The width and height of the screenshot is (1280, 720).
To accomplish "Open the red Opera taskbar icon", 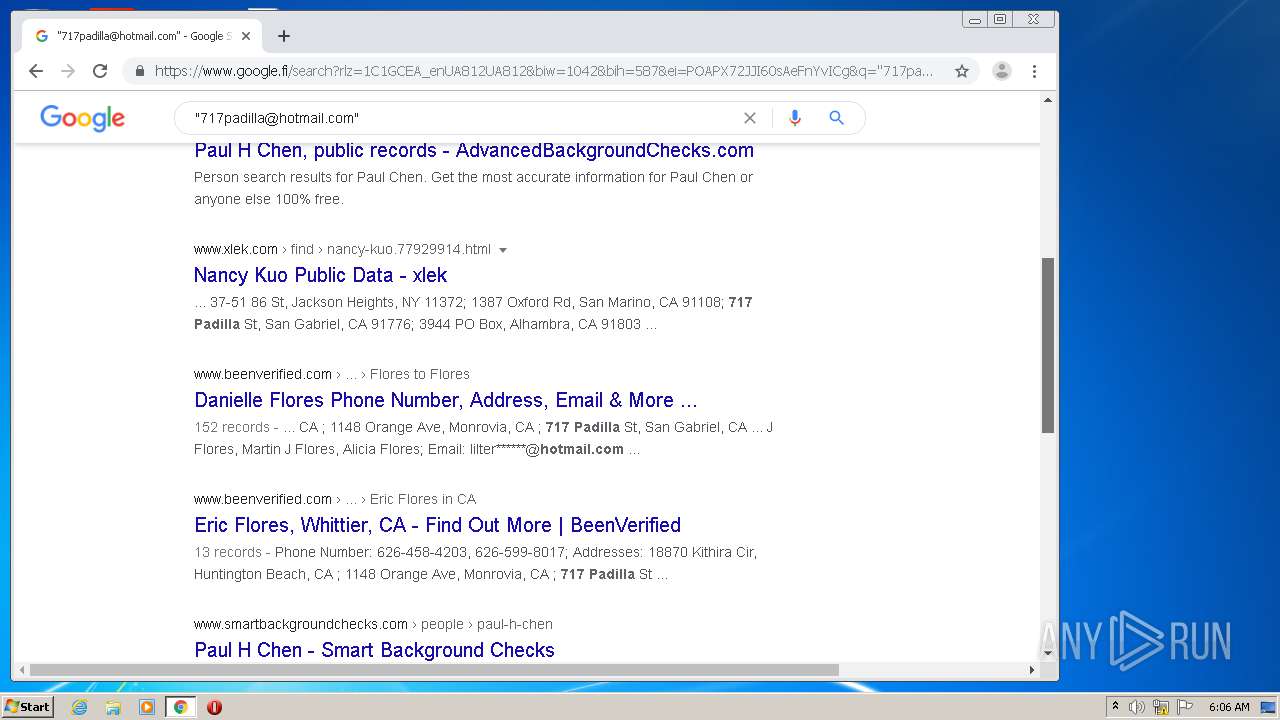I will click(214, 707).
